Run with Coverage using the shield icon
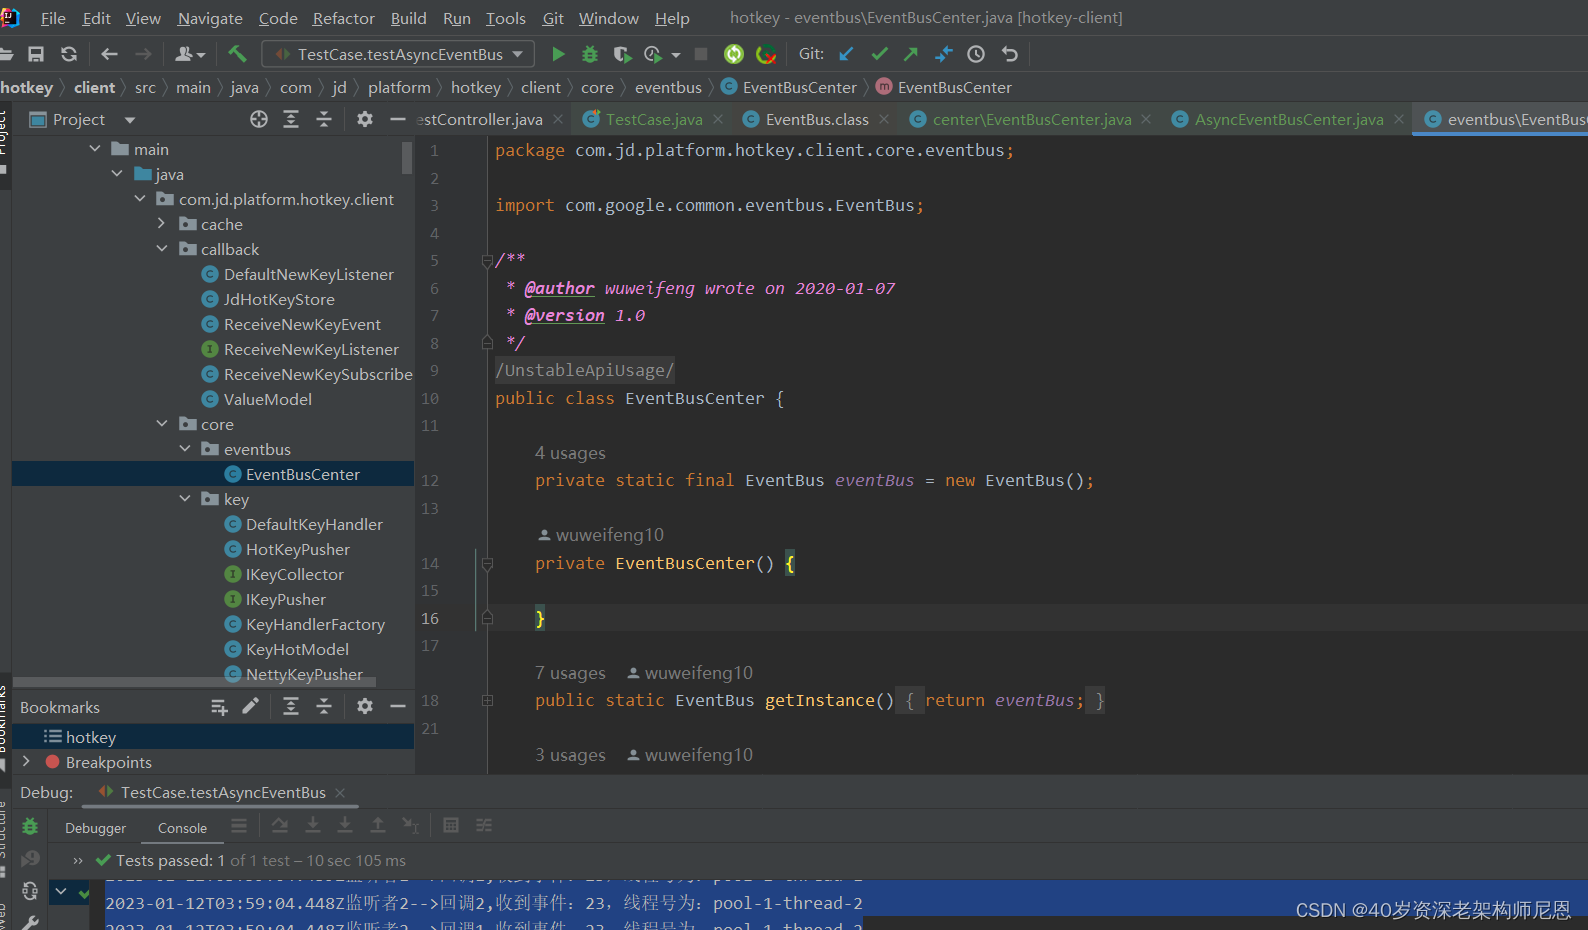This screenshot has height=930, width=1588. pyautogui.click(x=622, y=54)
